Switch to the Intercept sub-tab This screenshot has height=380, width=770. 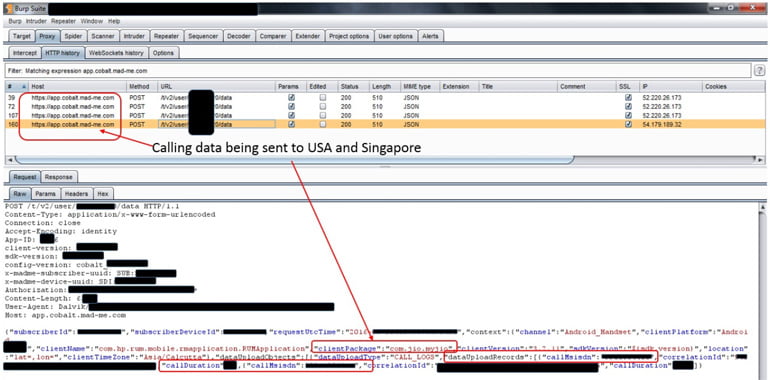(25, 53)
